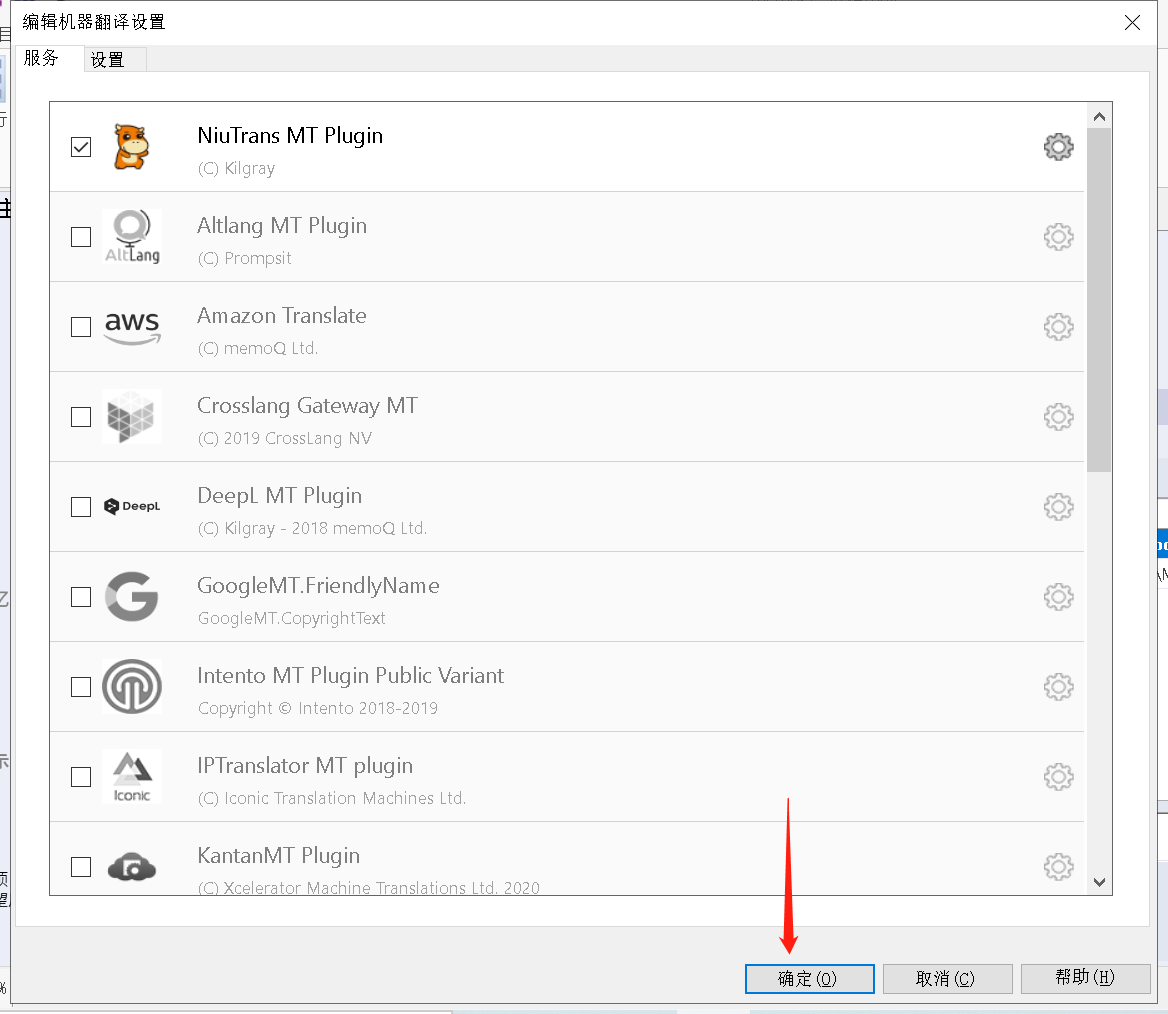
Task: Open GoogleMT settings gear icon
Action: (1058, 597)
